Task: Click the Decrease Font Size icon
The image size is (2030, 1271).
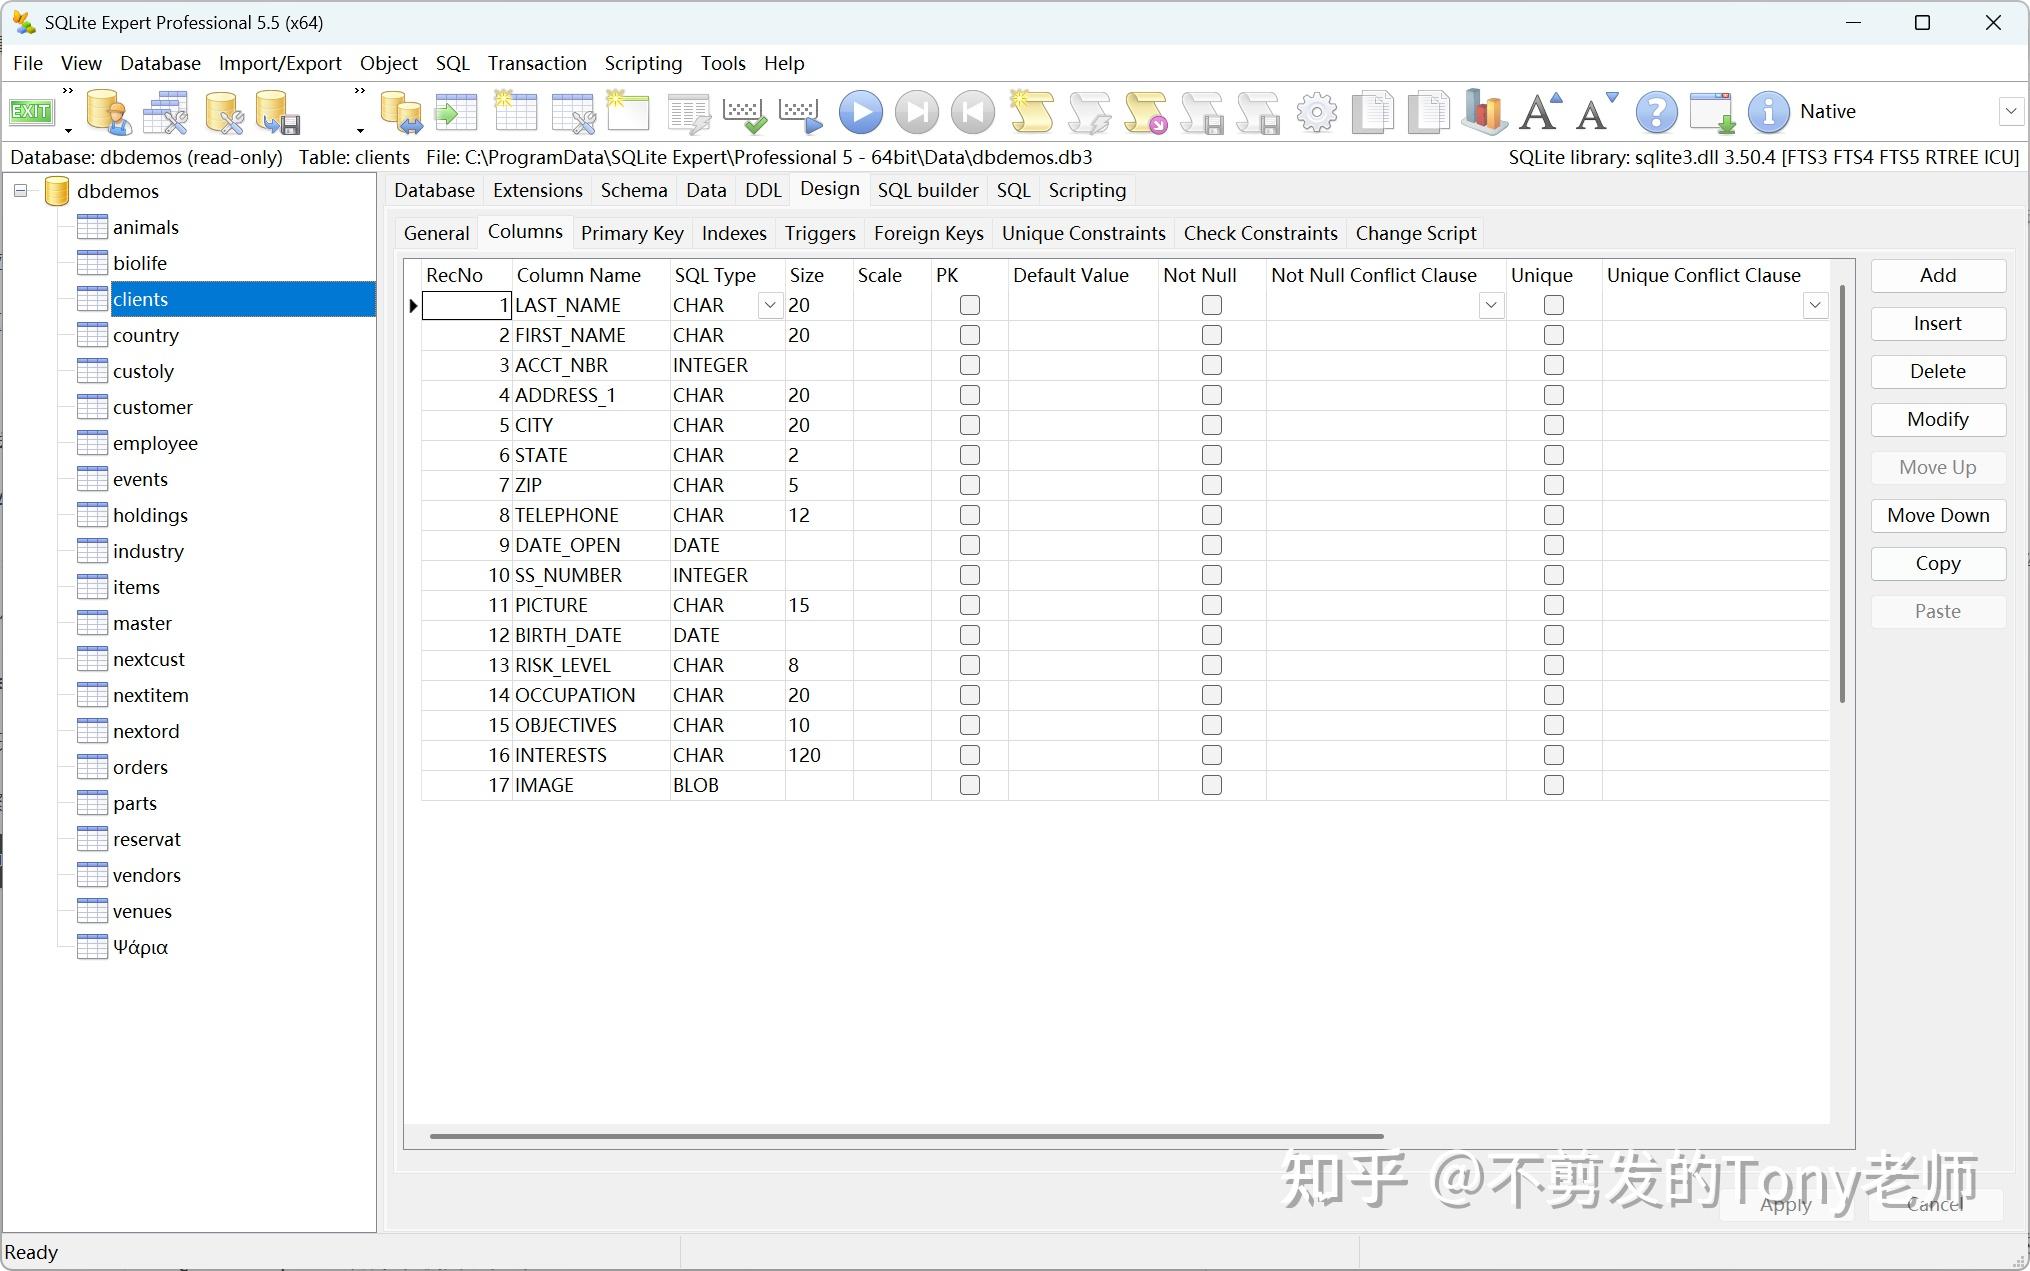Action: (1595, 111)
